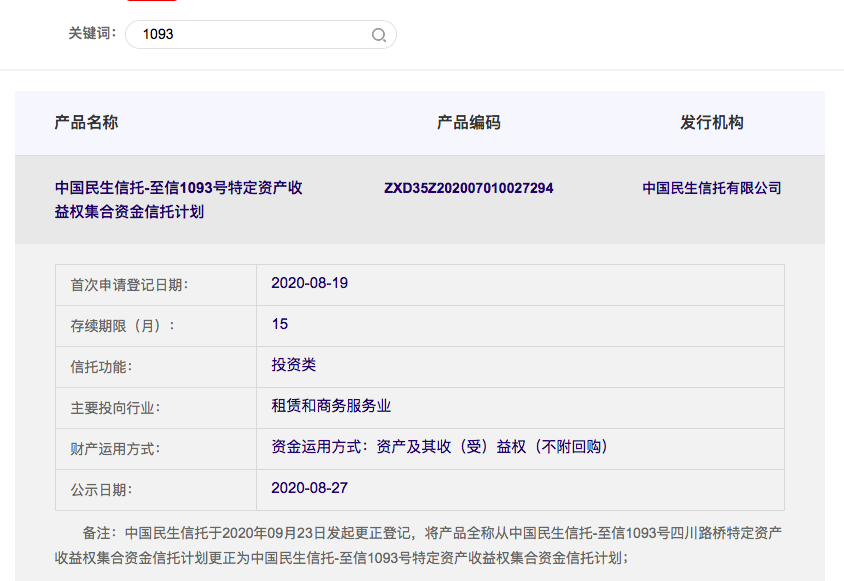The height and width of the screenshot is (581, 844).
Task: Click the 关键词 label
Action: [92, 33]
